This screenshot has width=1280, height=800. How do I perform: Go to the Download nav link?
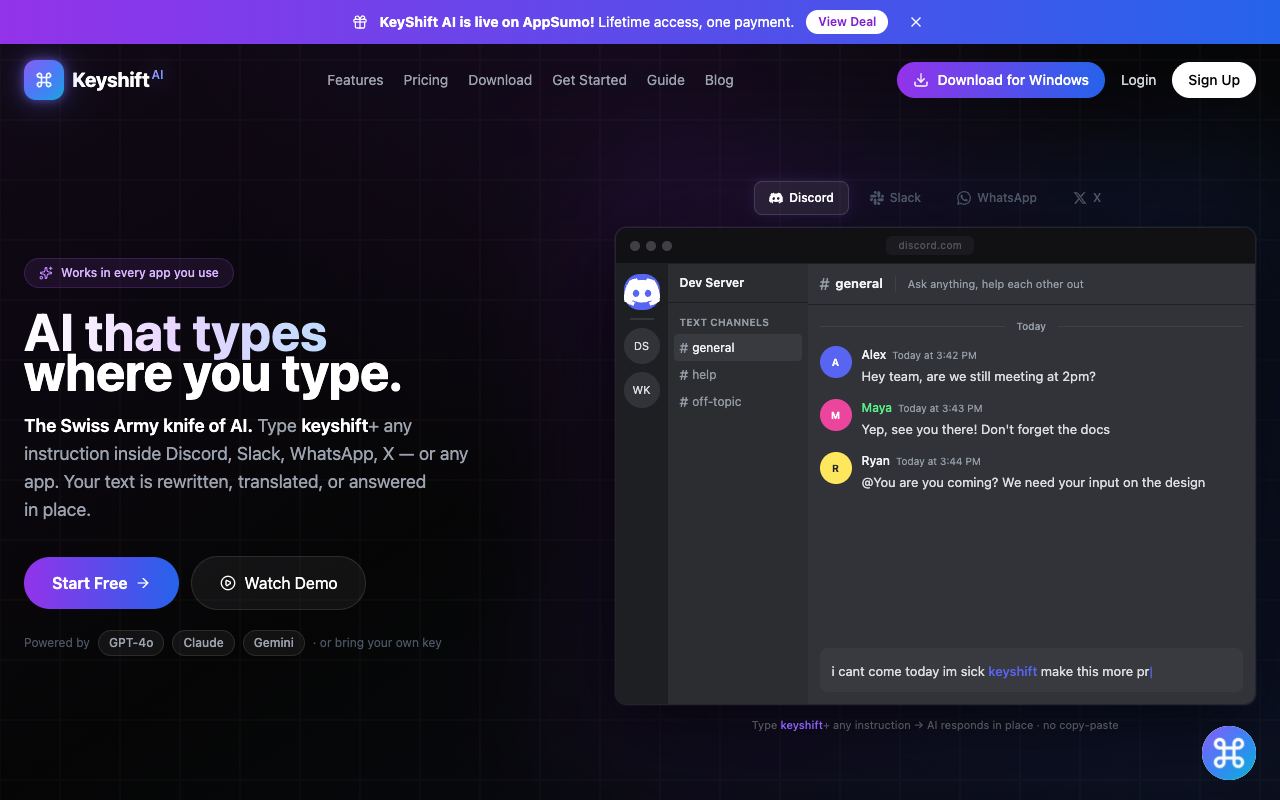click(500, 80)
